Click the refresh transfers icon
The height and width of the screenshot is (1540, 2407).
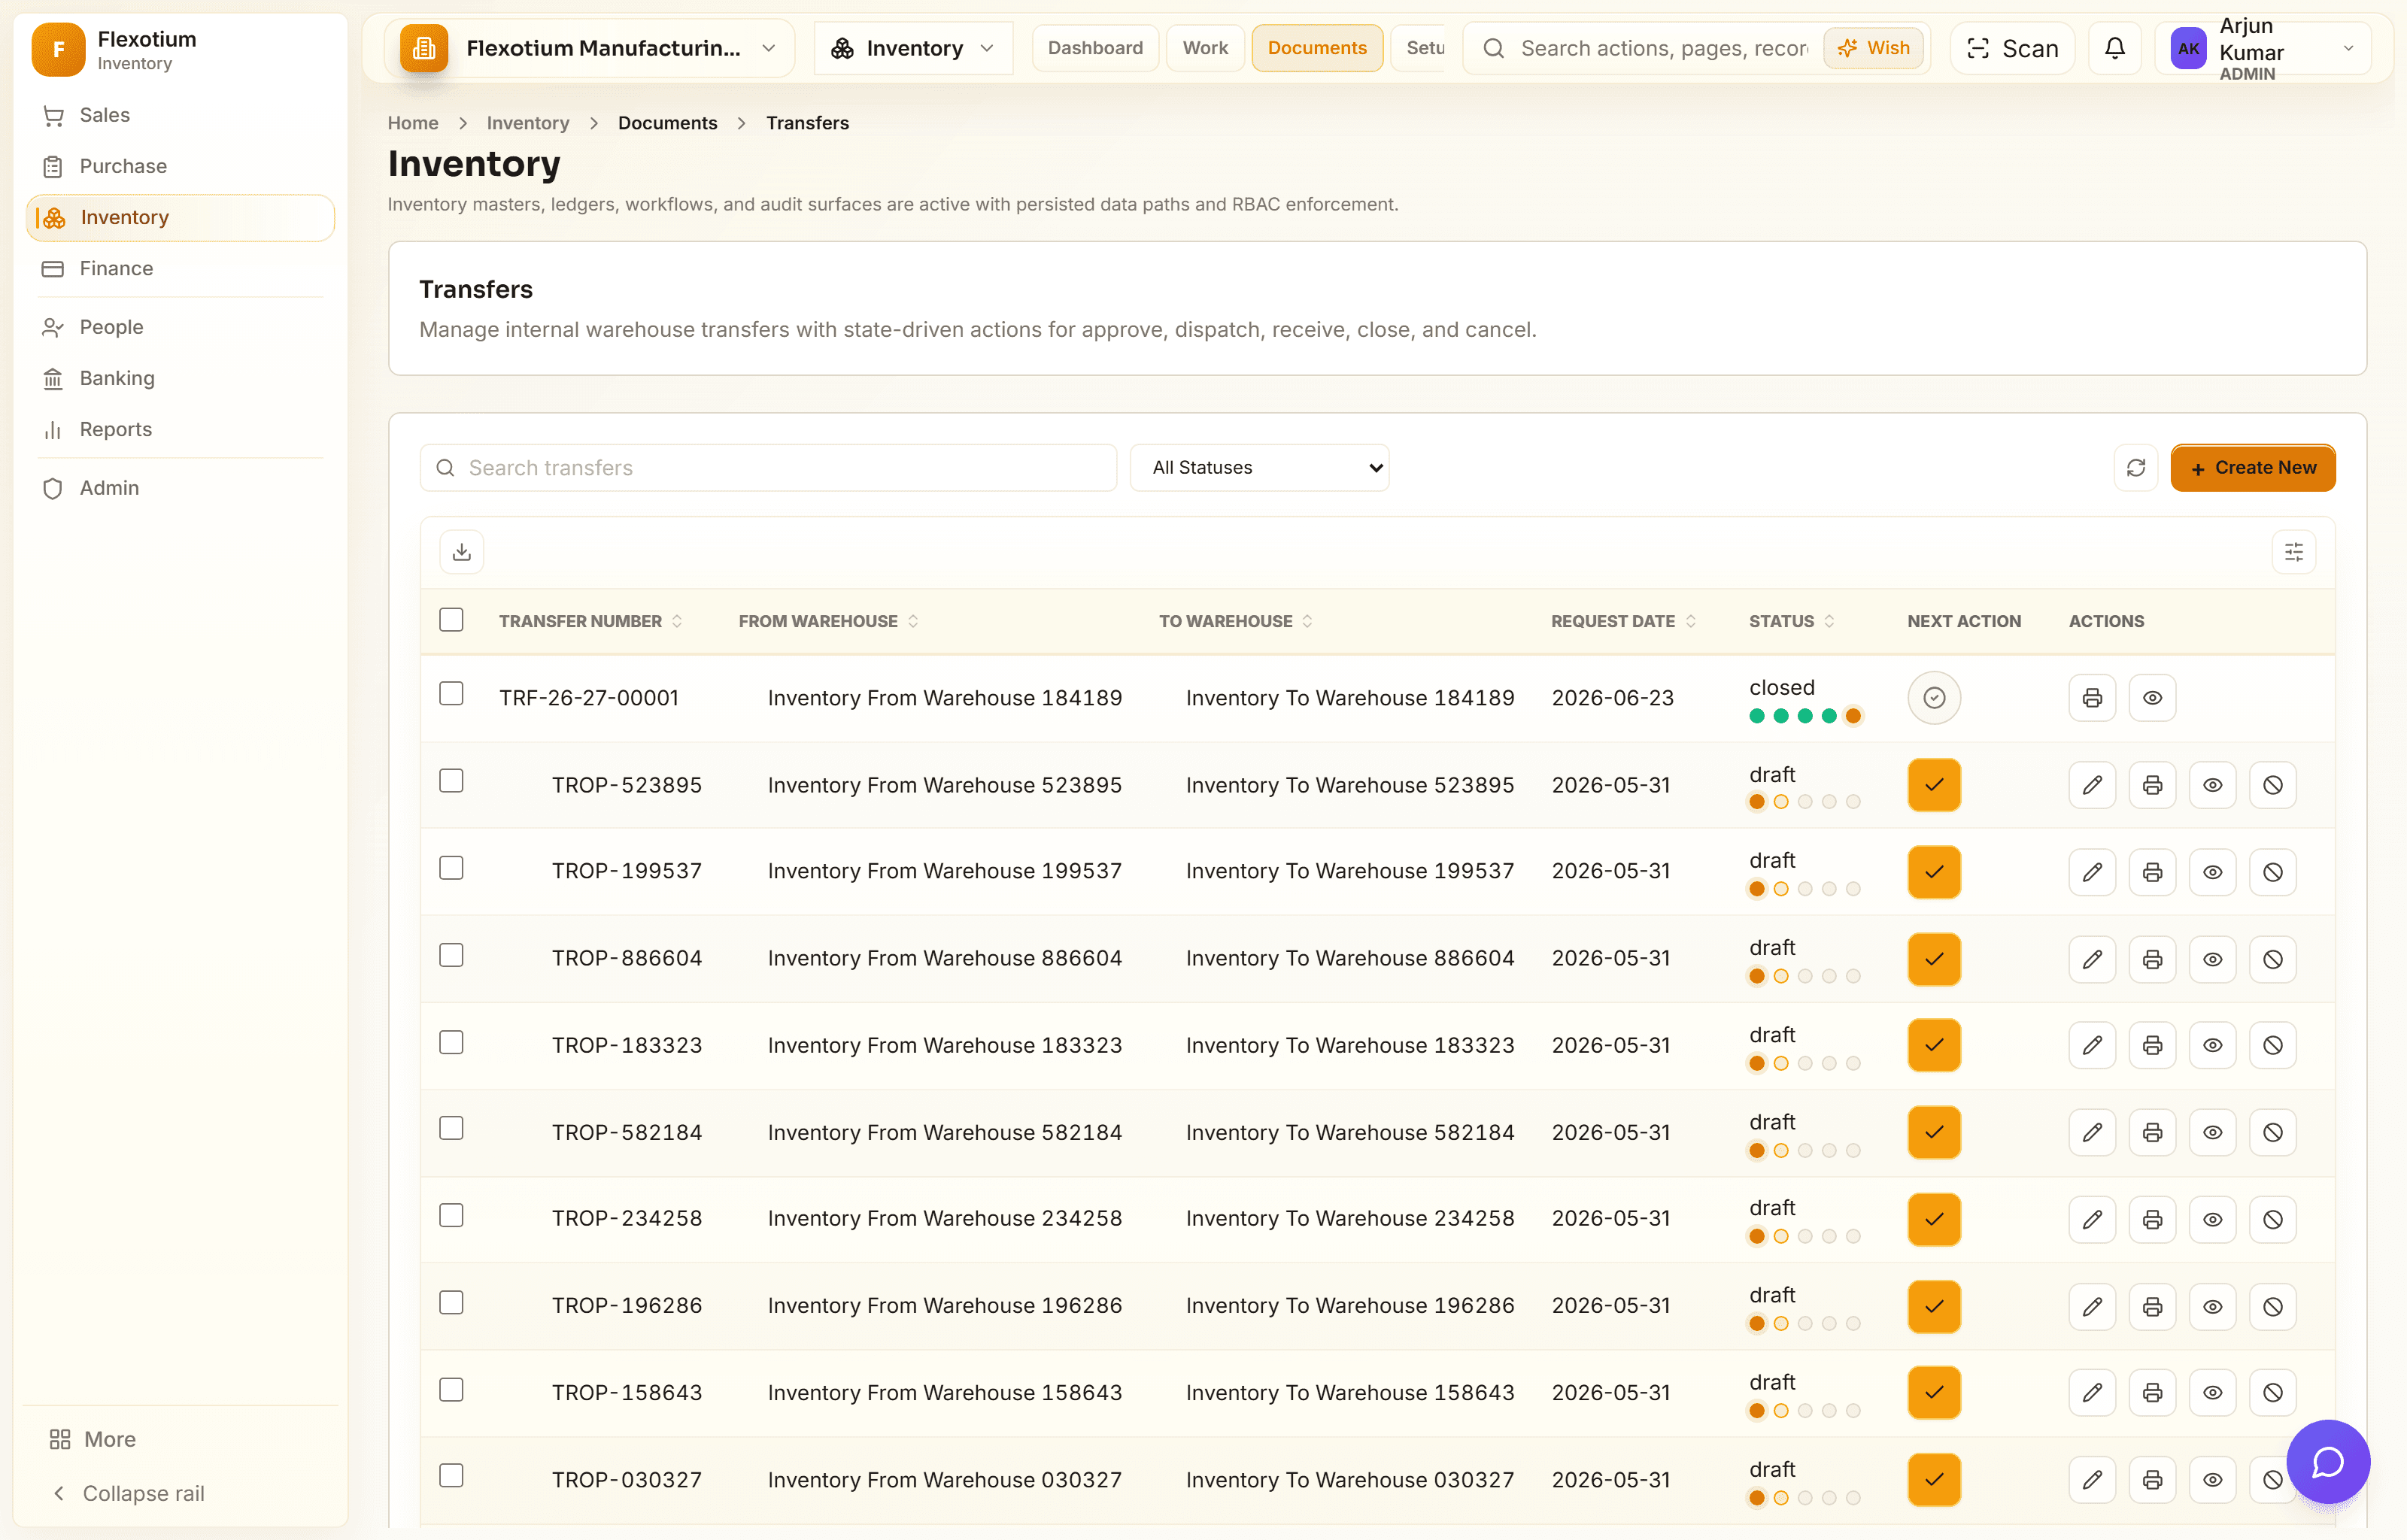[2135, 468]
